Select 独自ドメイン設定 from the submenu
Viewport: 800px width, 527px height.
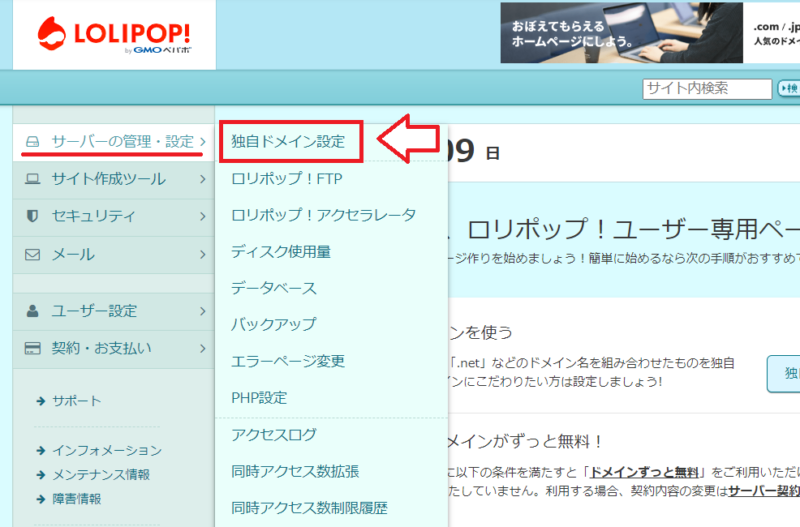click(x=288, y=142)
